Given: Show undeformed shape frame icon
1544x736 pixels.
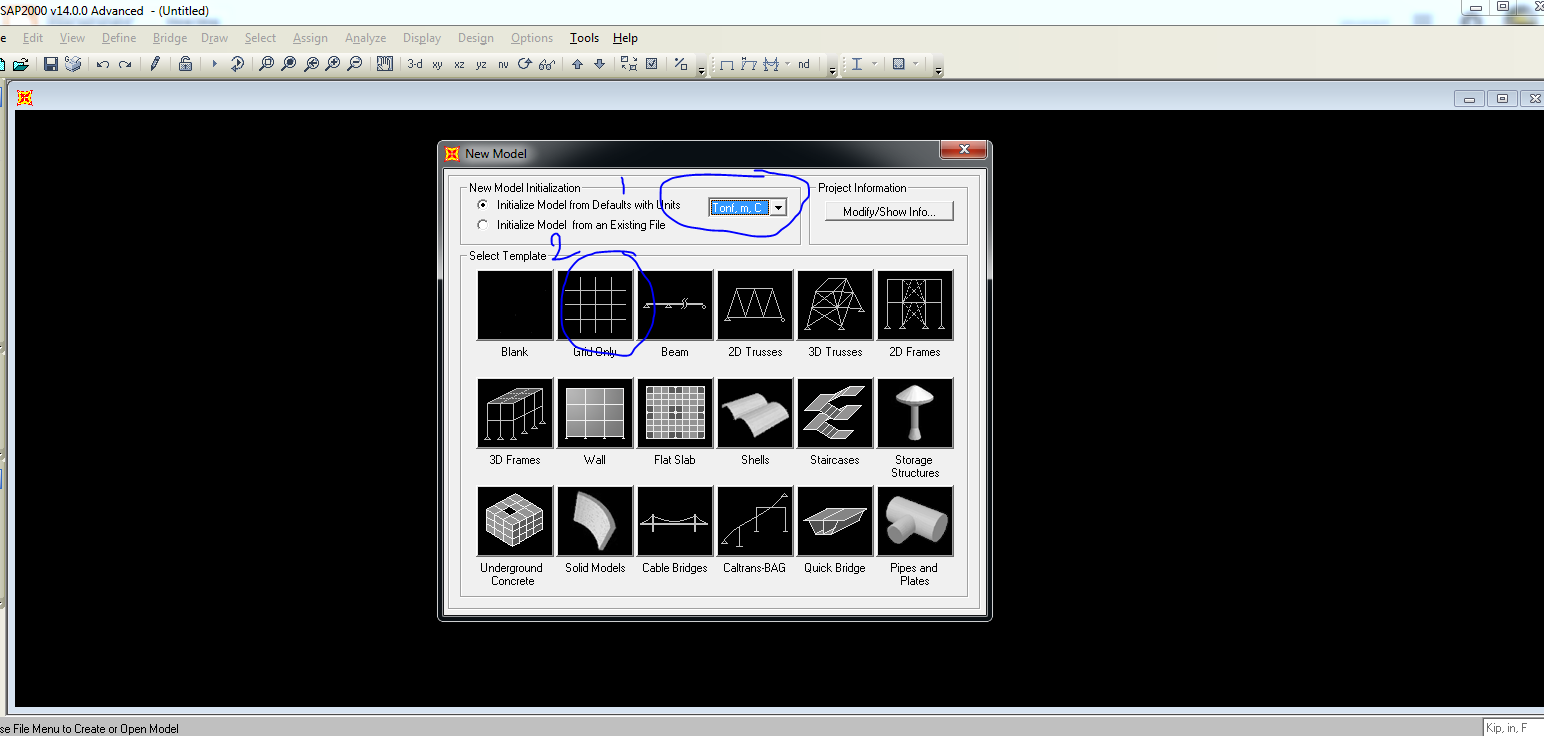Looking at the screenshot, I should 727,64.
